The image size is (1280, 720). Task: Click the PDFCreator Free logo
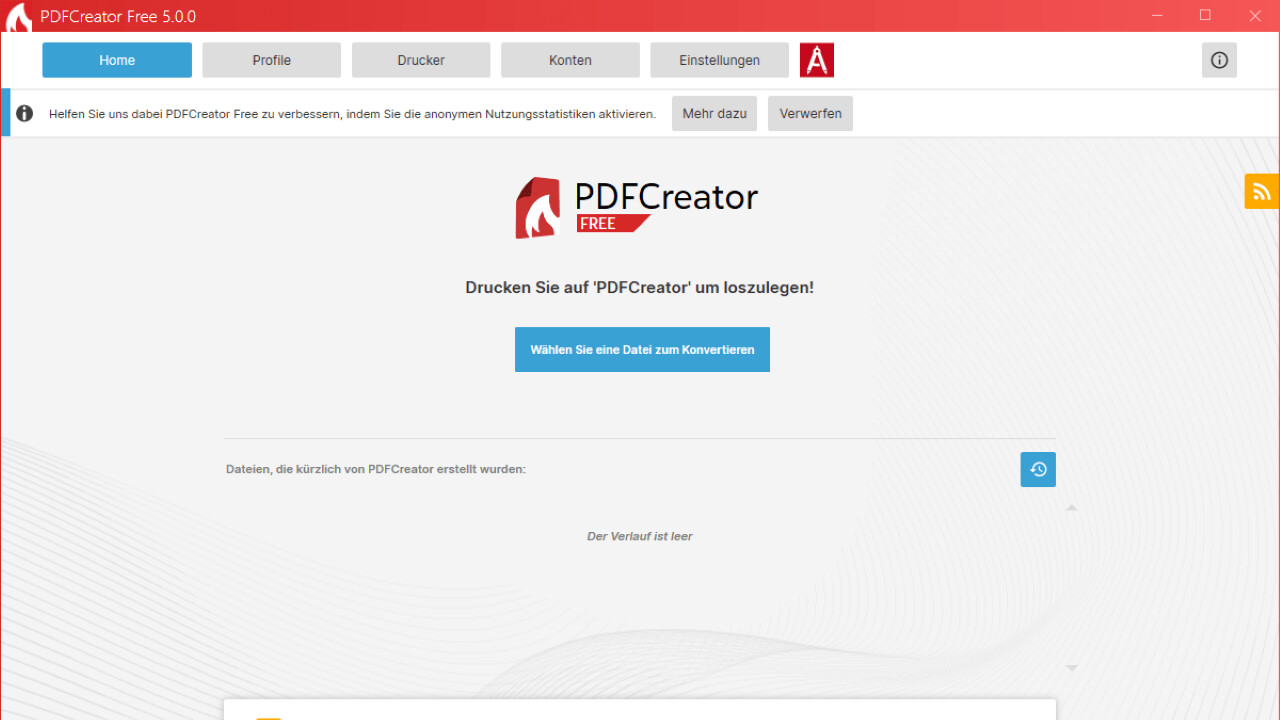click(x=637, y=207)
